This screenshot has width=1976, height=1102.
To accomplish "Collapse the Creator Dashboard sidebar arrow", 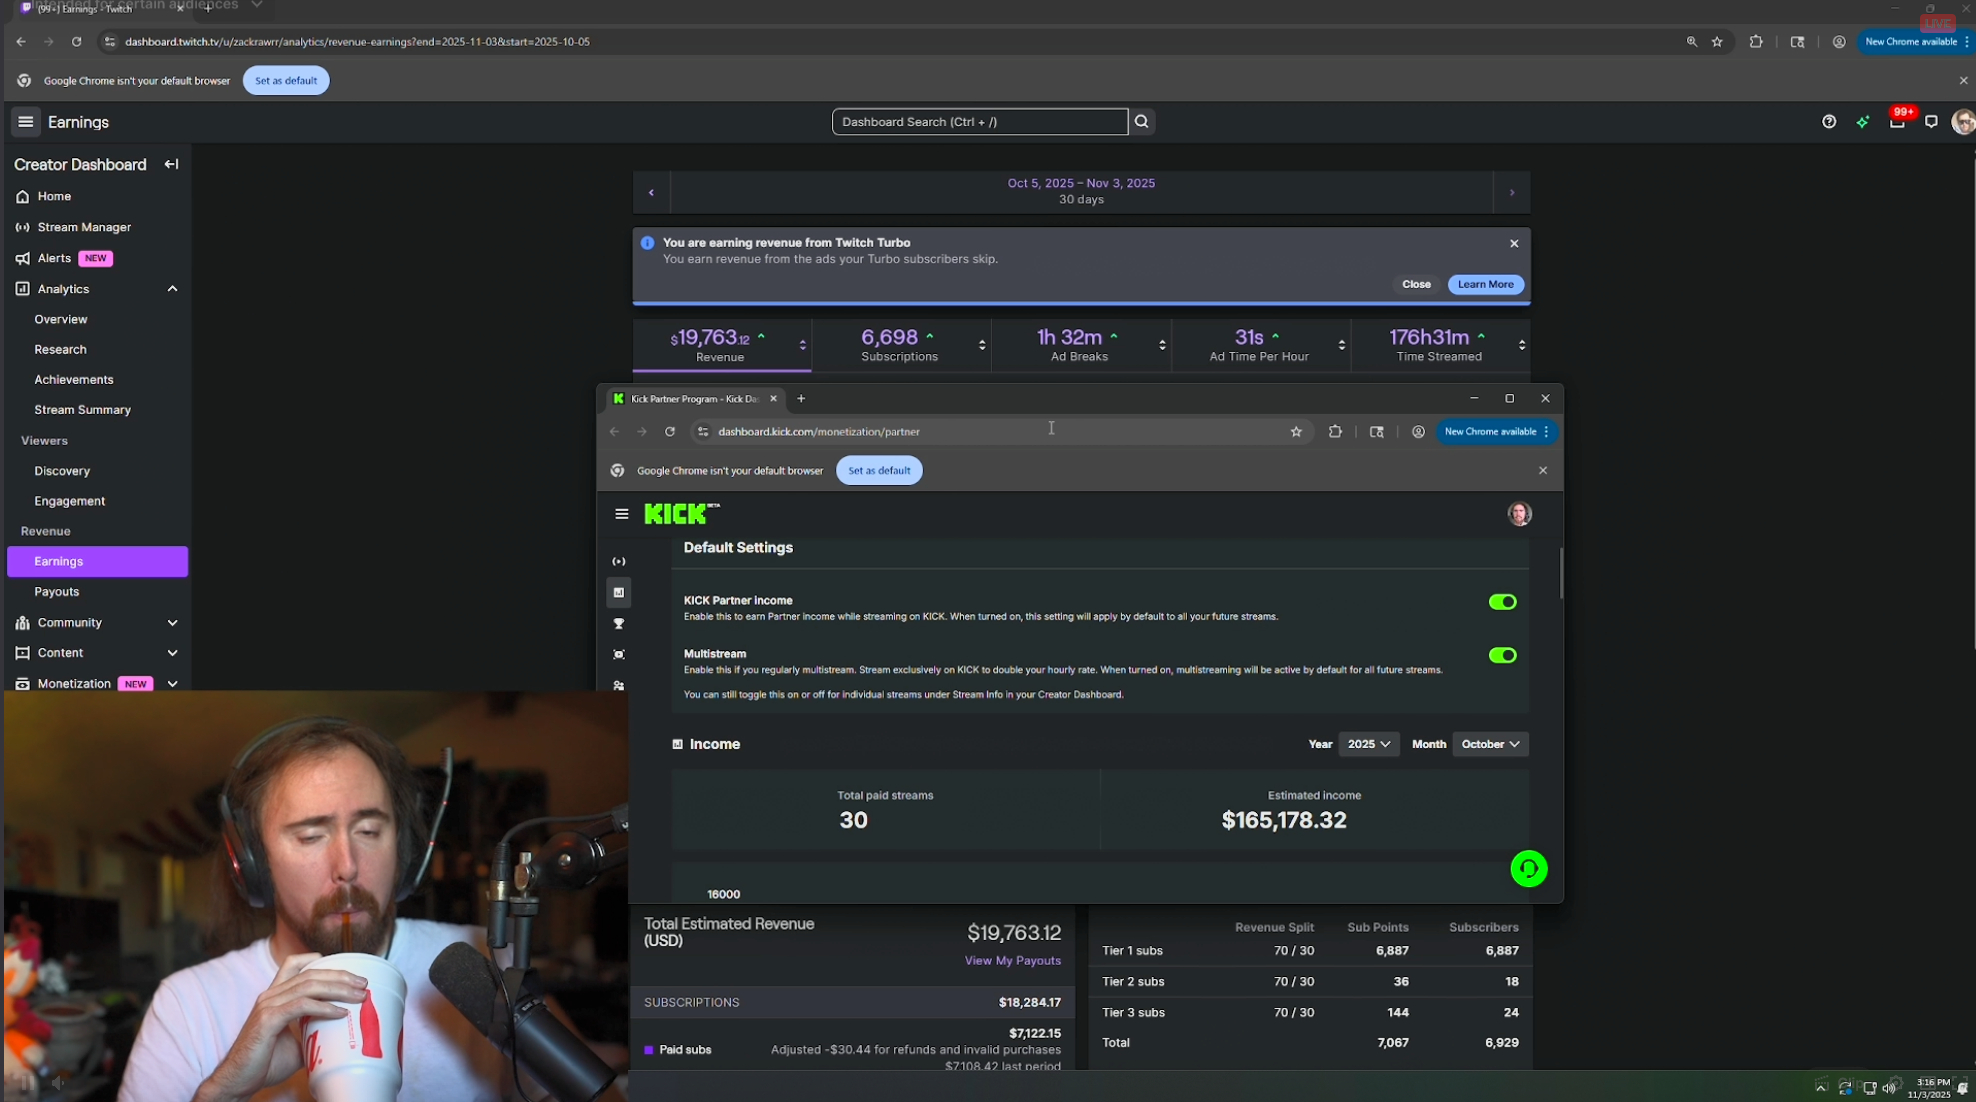I will tap(171, 164).
